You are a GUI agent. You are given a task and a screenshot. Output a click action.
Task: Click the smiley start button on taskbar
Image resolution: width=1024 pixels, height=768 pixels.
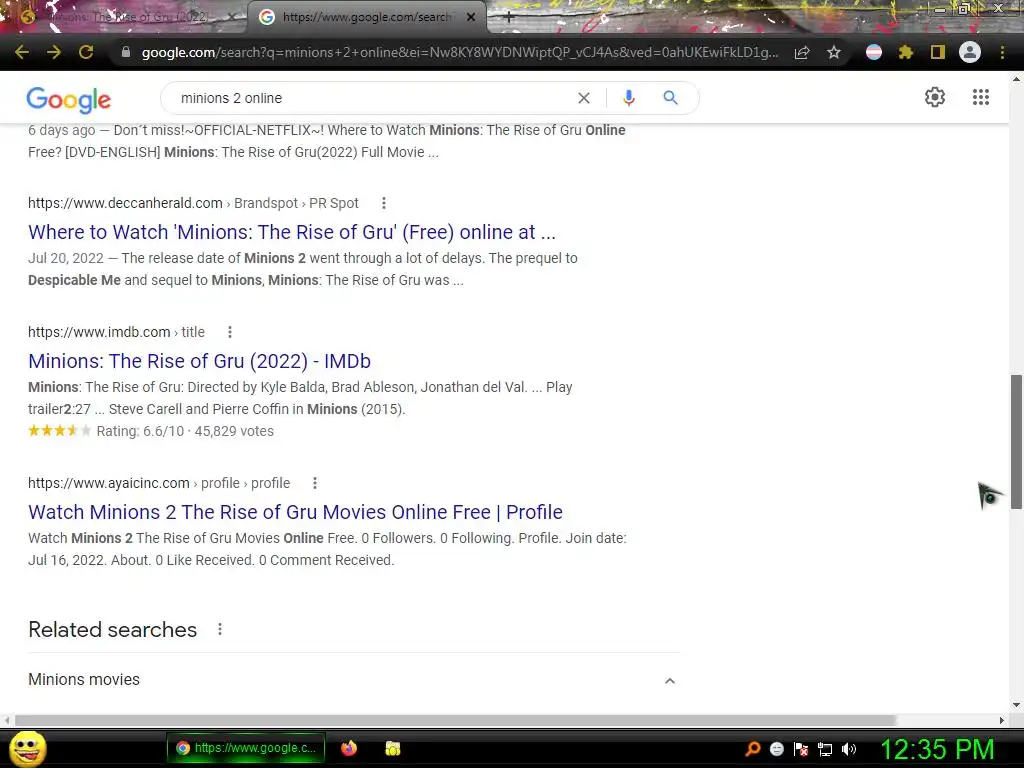click(28, 748)
